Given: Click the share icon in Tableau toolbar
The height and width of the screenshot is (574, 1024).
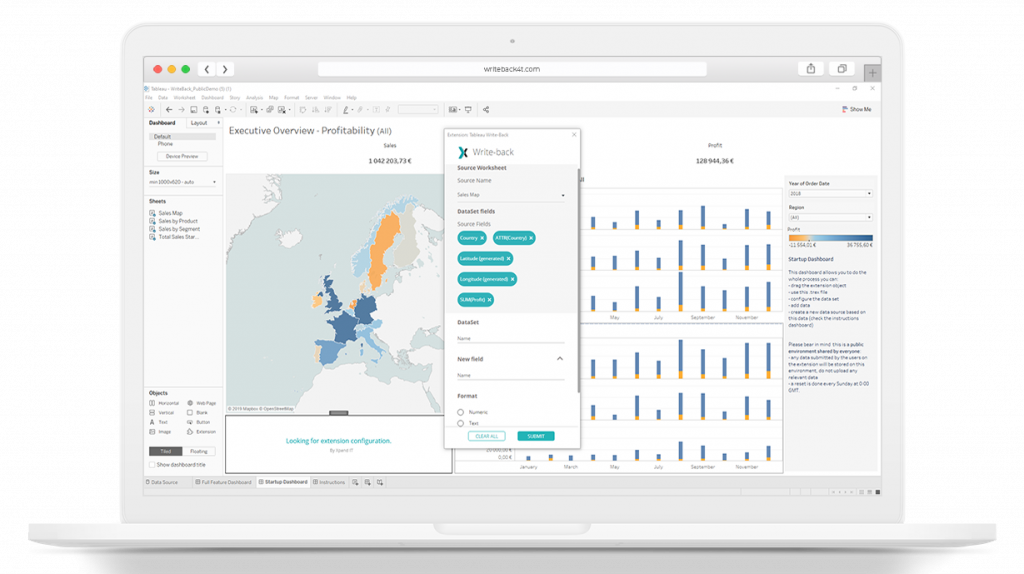Looking at the screenshot, I should [x=486, y=109].
